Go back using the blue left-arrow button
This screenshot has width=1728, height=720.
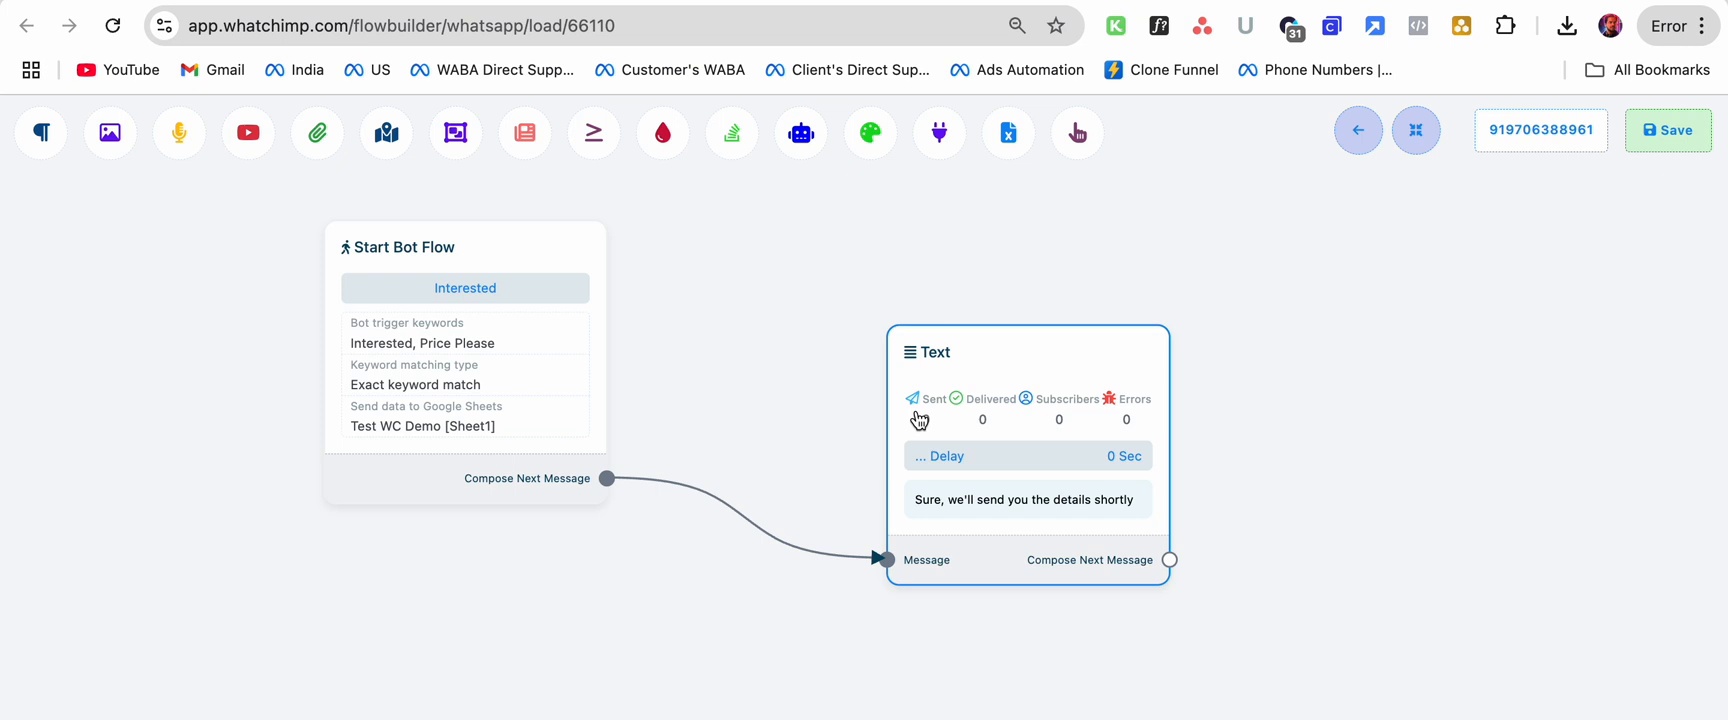tap(1359, 130)
